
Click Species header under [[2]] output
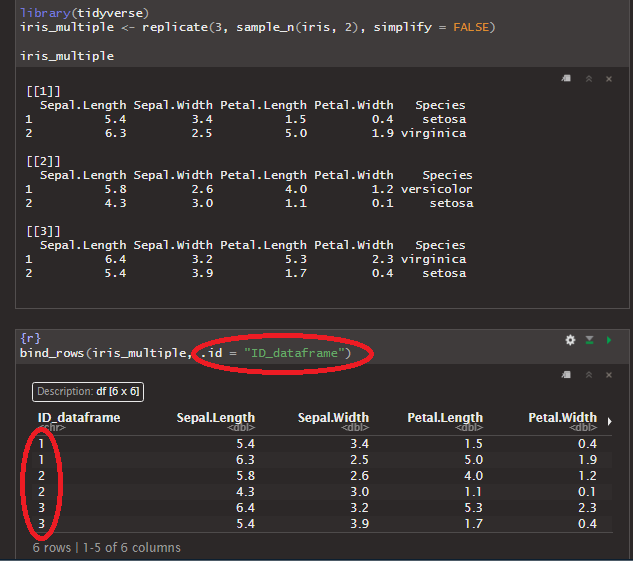[447, 175]
